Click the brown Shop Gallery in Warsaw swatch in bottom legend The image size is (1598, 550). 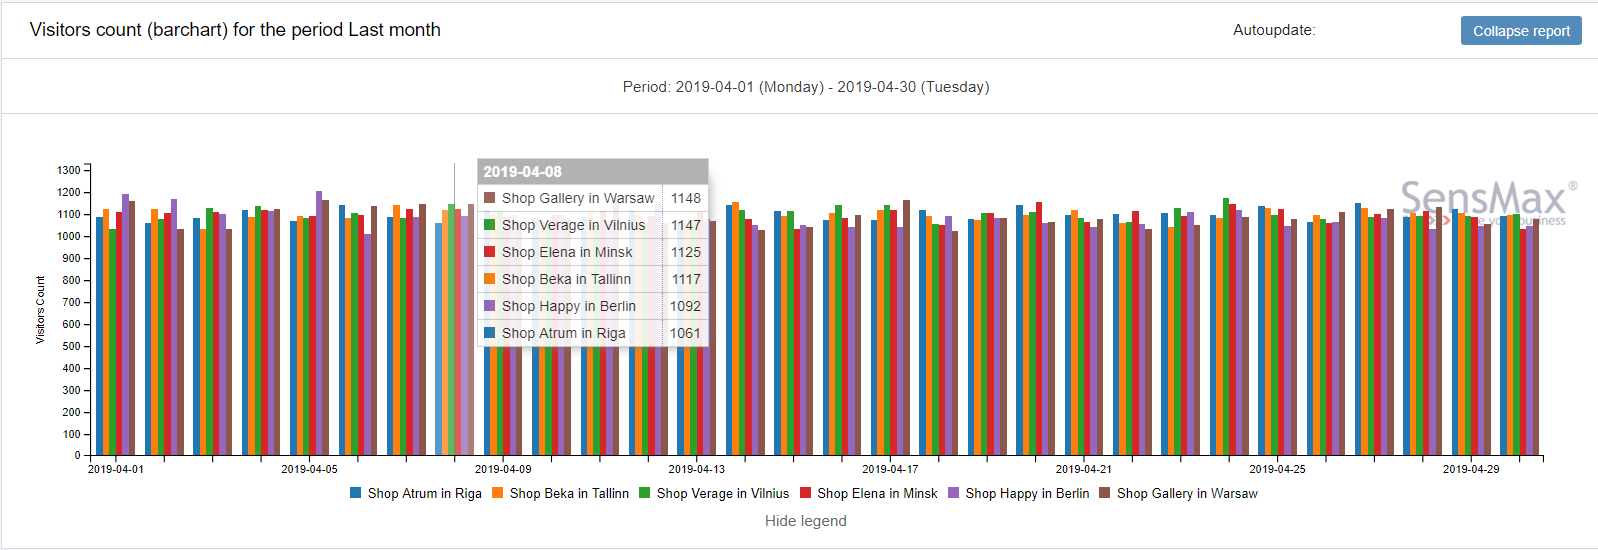coord(1105,493)
